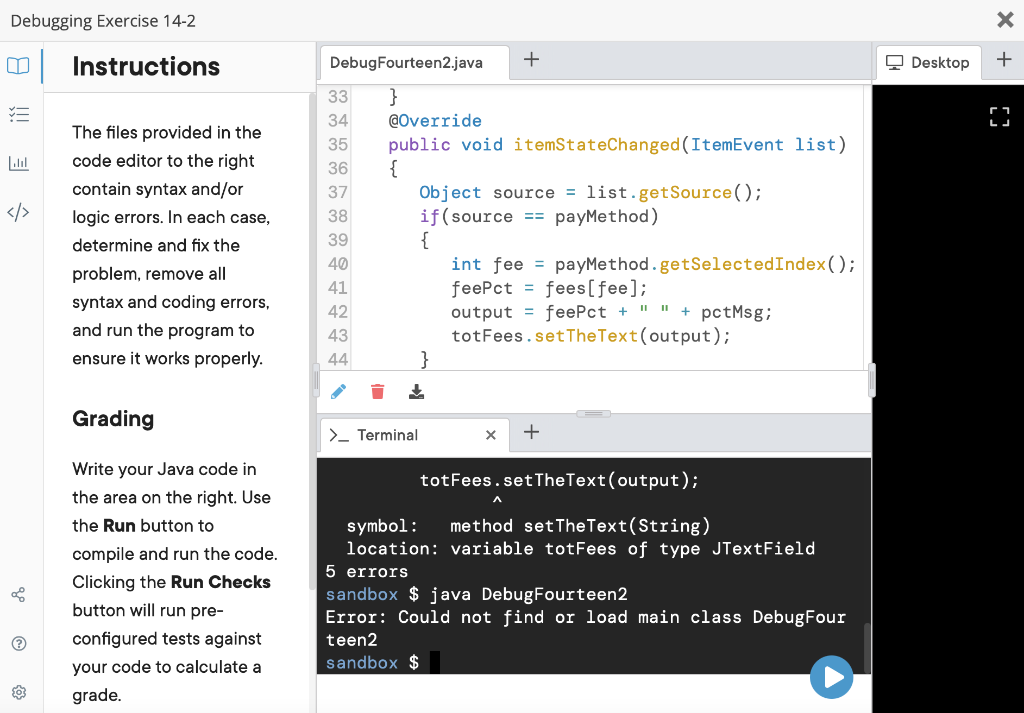1024x713 pixels.
Task: Open the help question mark icon
Action: [18, 643]
